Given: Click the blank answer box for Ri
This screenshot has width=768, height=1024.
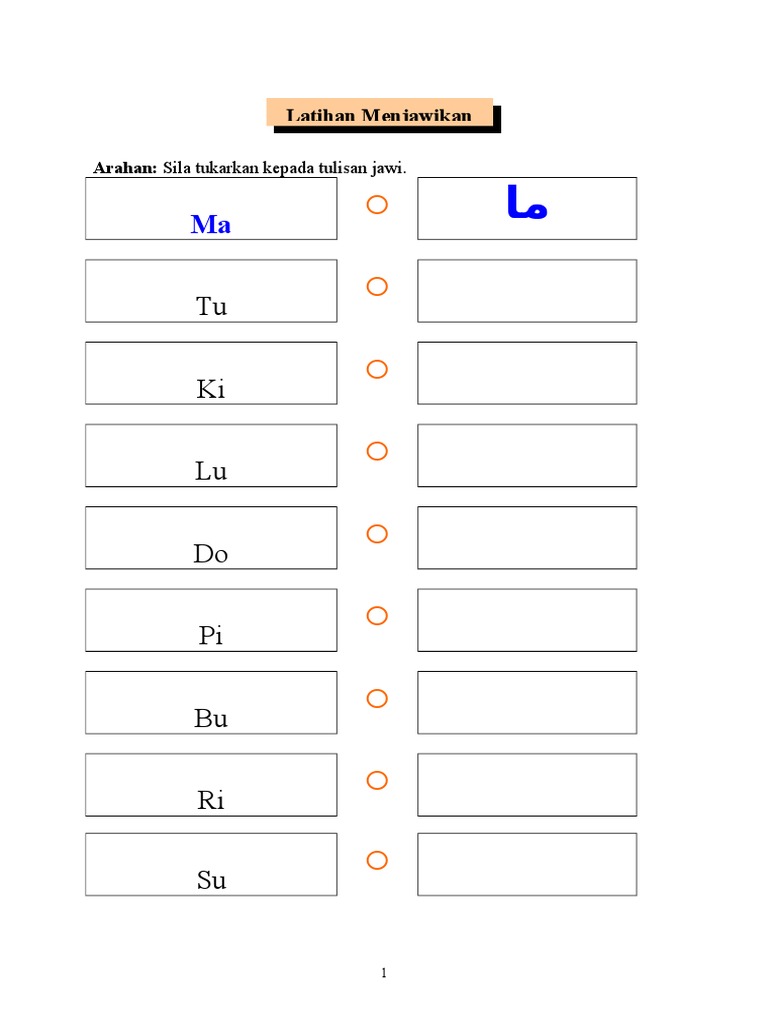Looking at the screenshot, I should click(x=527, y=784).
